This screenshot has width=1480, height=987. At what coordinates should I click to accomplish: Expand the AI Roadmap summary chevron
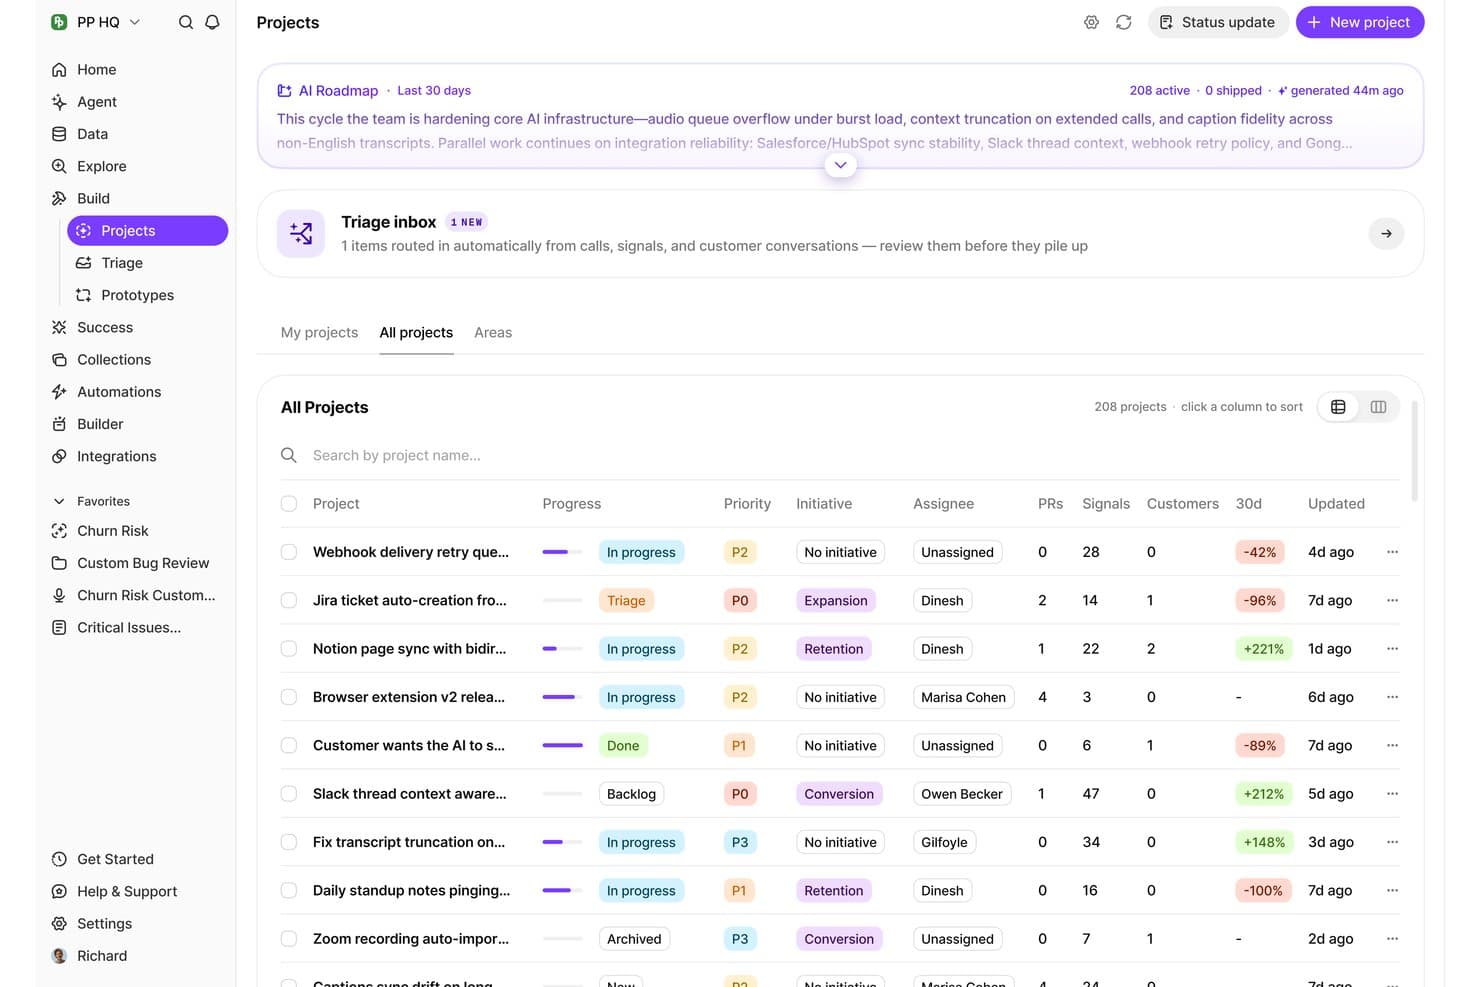tap(841, 165)
